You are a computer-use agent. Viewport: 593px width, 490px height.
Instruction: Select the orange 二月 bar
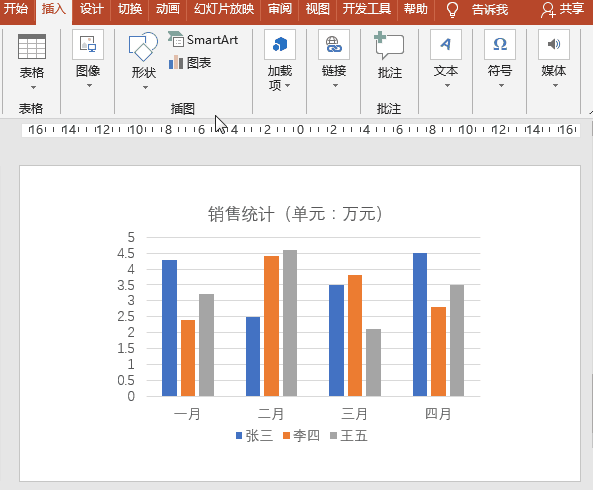(272, 326)
